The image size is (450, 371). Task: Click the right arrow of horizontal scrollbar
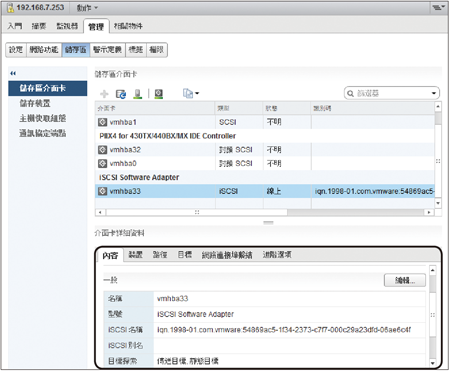click(x=429, y=212)
